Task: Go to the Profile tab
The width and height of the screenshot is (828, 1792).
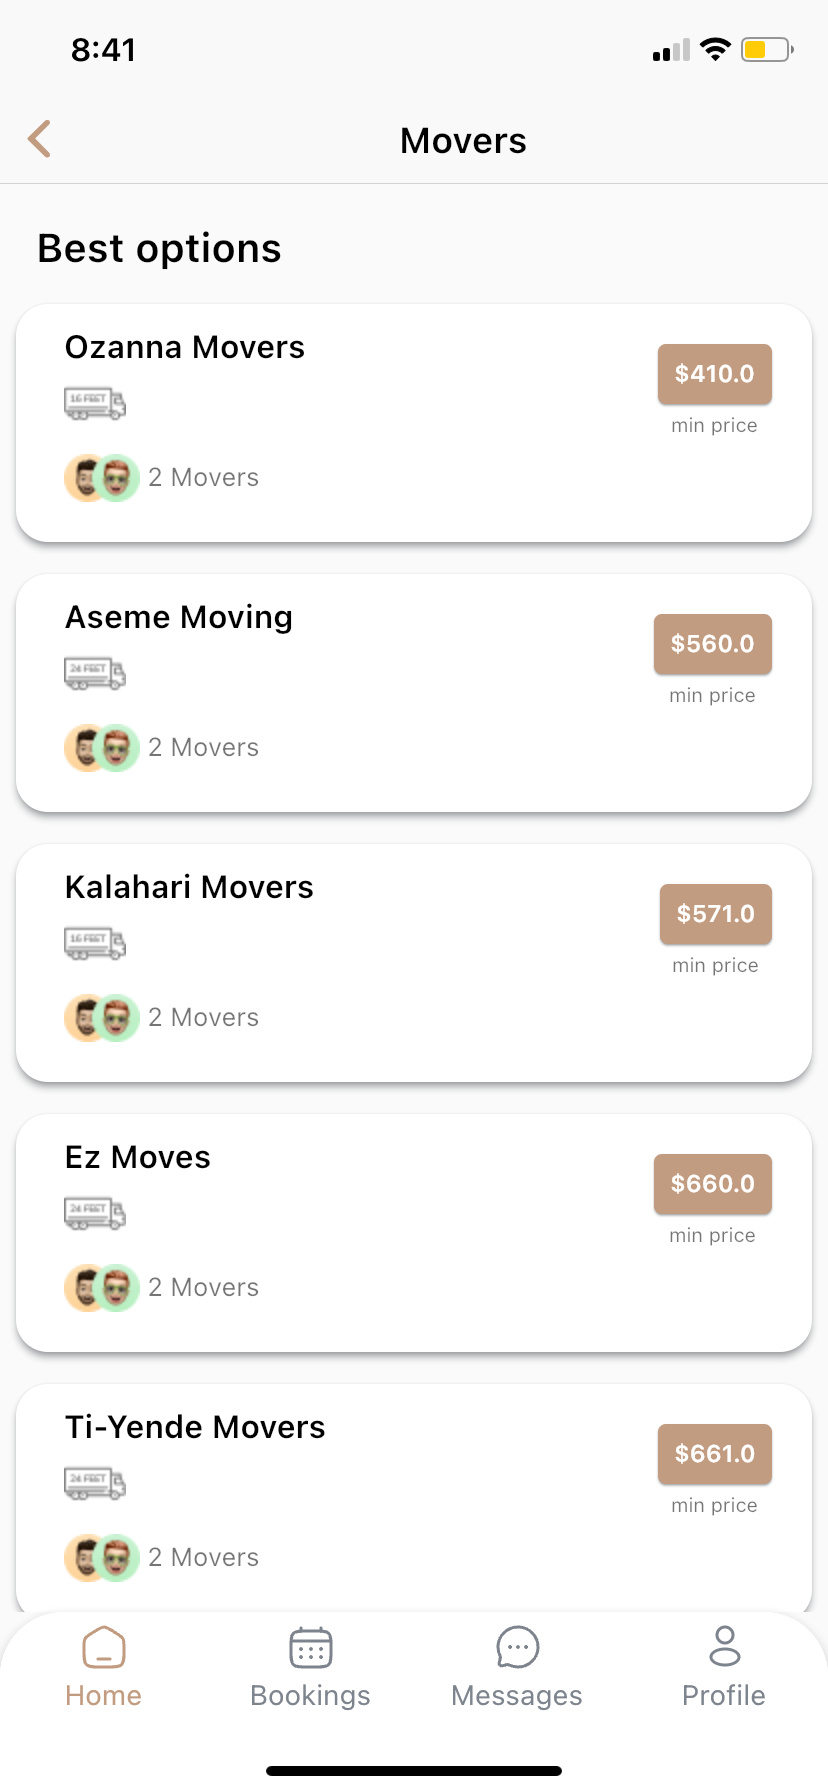Action: [724, 1666]
